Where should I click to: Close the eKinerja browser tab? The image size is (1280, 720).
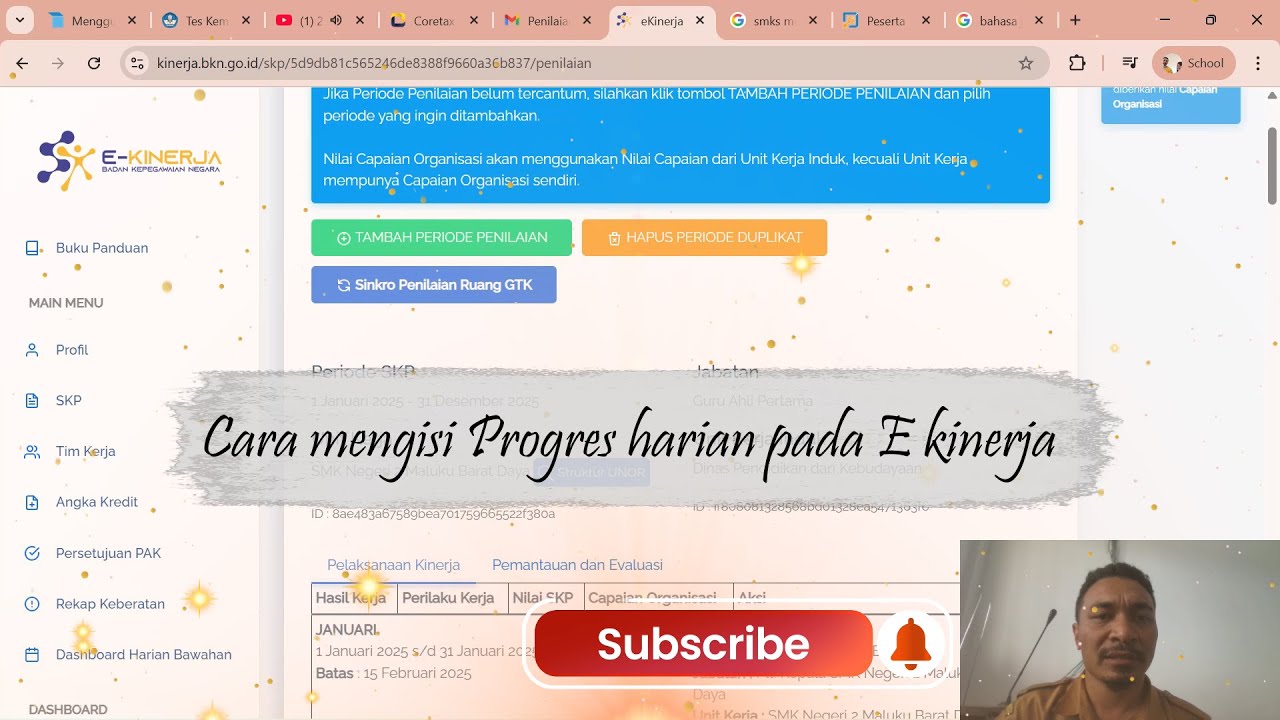(699, 20)
